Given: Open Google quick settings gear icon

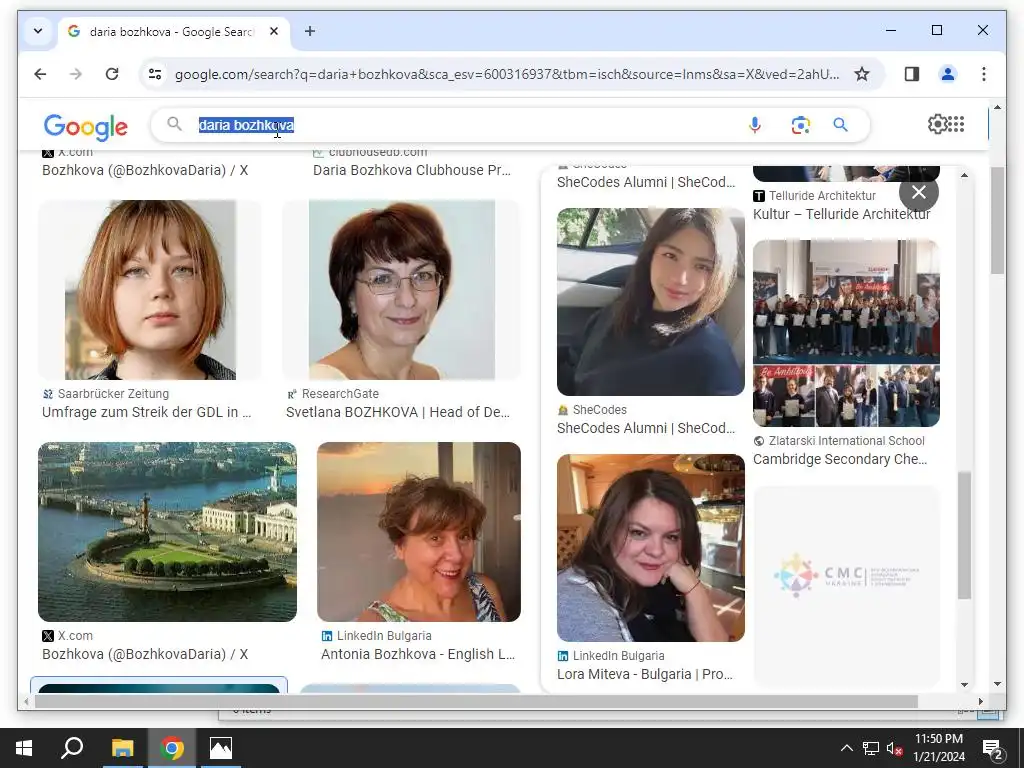Looking at the screenshot, I should [937, 123].
